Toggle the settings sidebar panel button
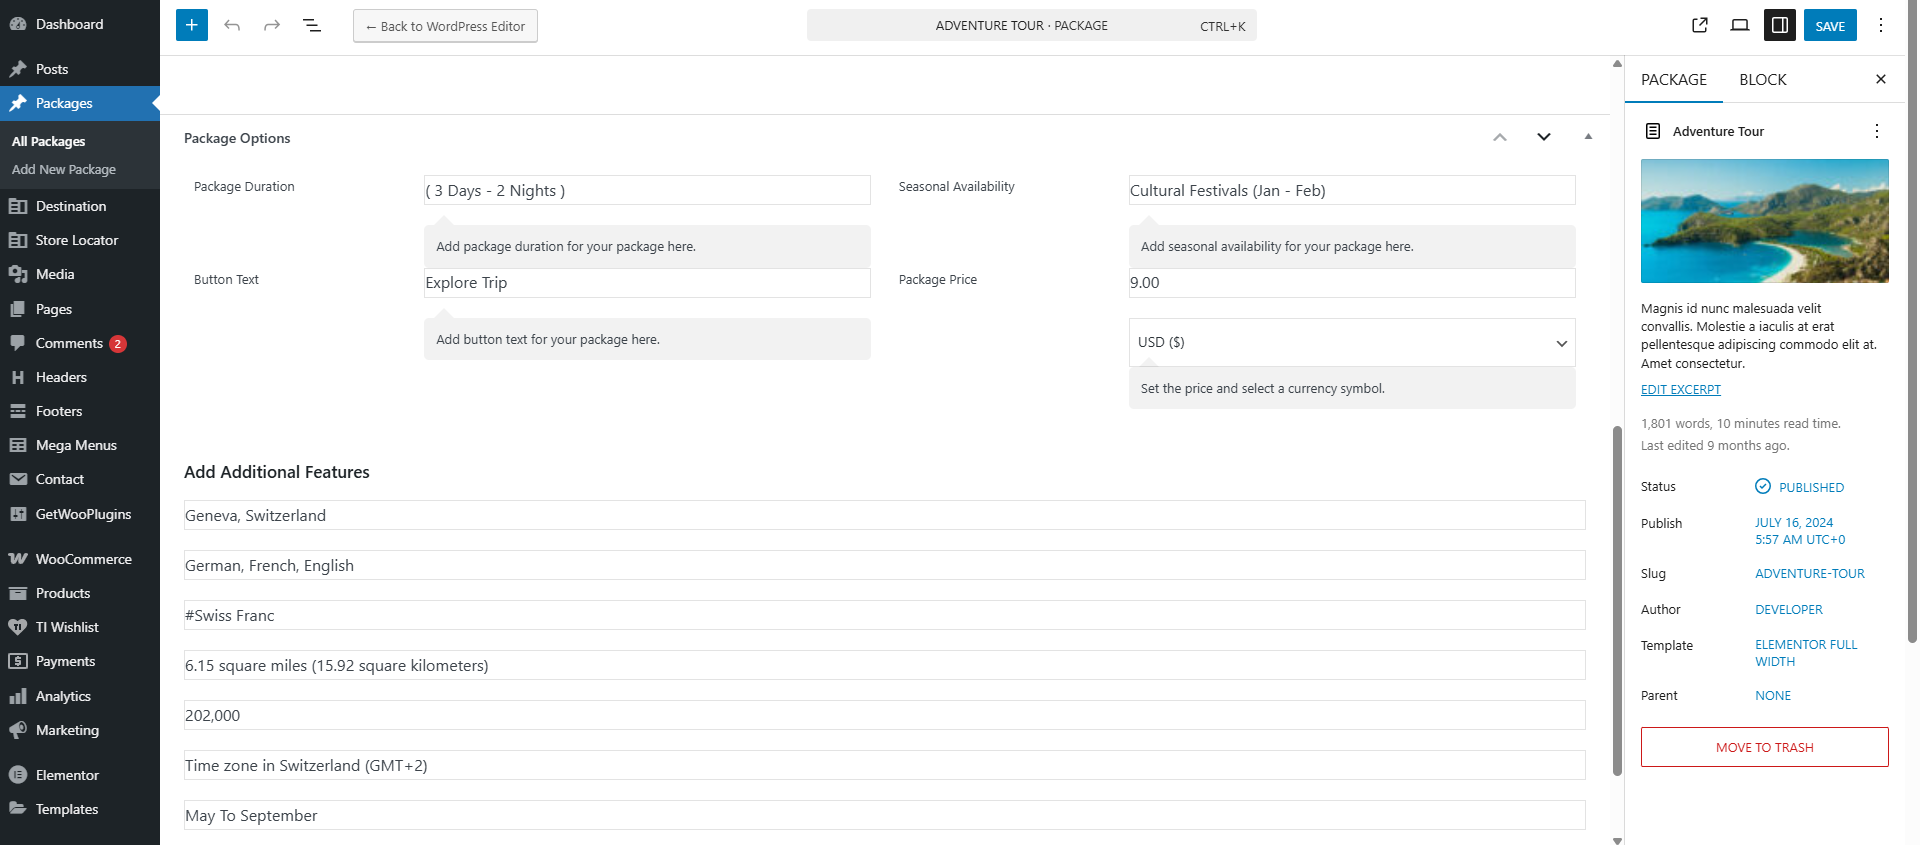1920x845 pixels. point(1780,25)
